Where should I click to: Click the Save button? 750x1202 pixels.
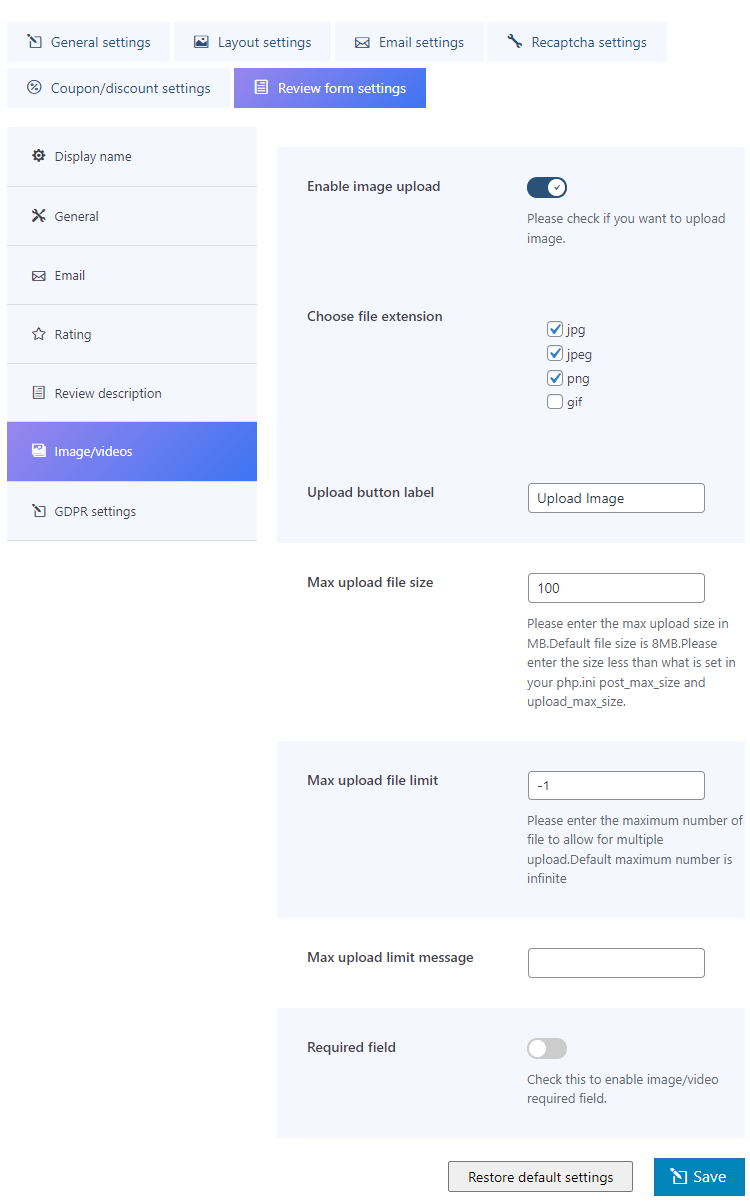(x=699, y=1177)
